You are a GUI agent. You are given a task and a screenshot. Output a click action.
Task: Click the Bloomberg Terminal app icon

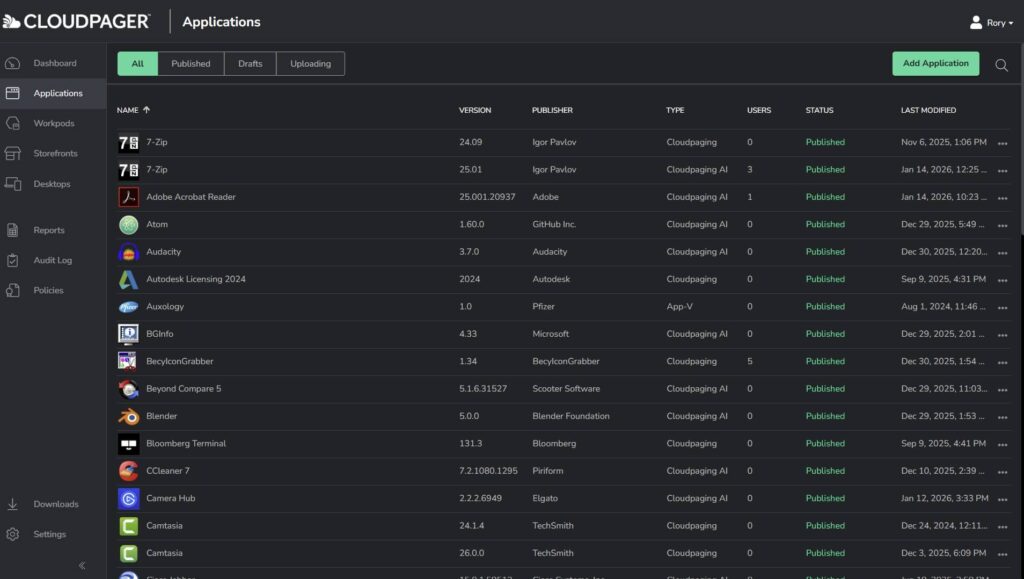[129, 444]
